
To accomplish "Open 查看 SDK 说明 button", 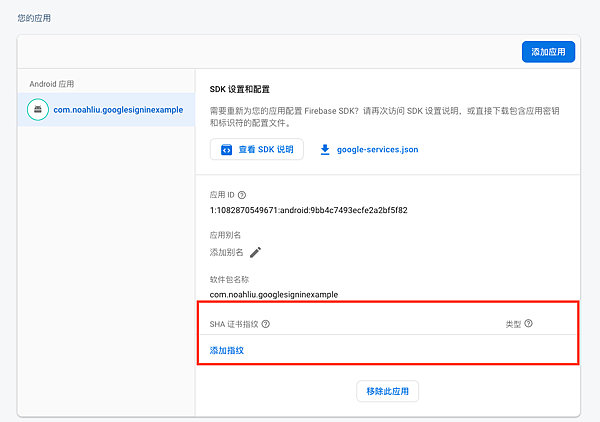I will 257,149.
